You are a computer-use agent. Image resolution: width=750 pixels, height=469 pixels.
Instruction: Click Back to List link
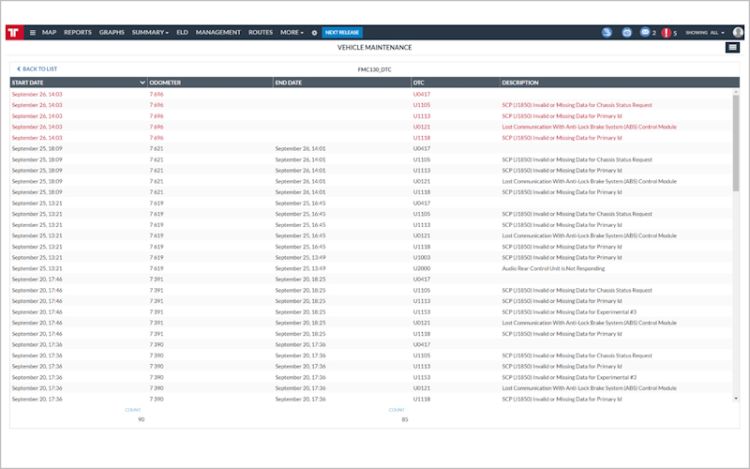coord(37,69)
